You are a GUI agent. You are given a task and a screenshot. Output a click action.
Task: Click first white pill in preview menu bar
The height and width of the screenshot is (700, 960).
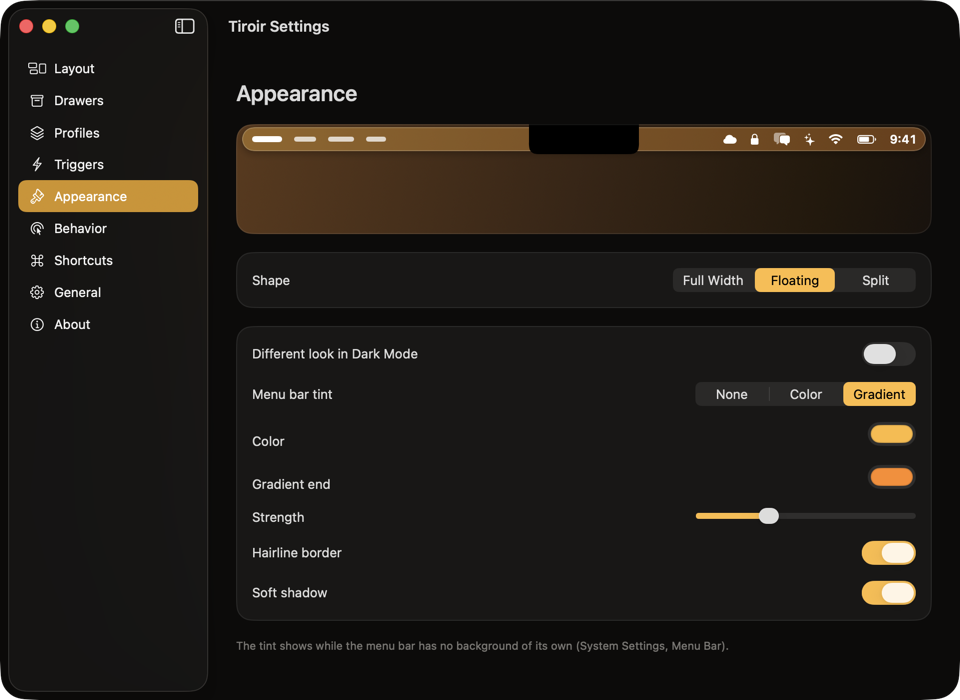267,139
